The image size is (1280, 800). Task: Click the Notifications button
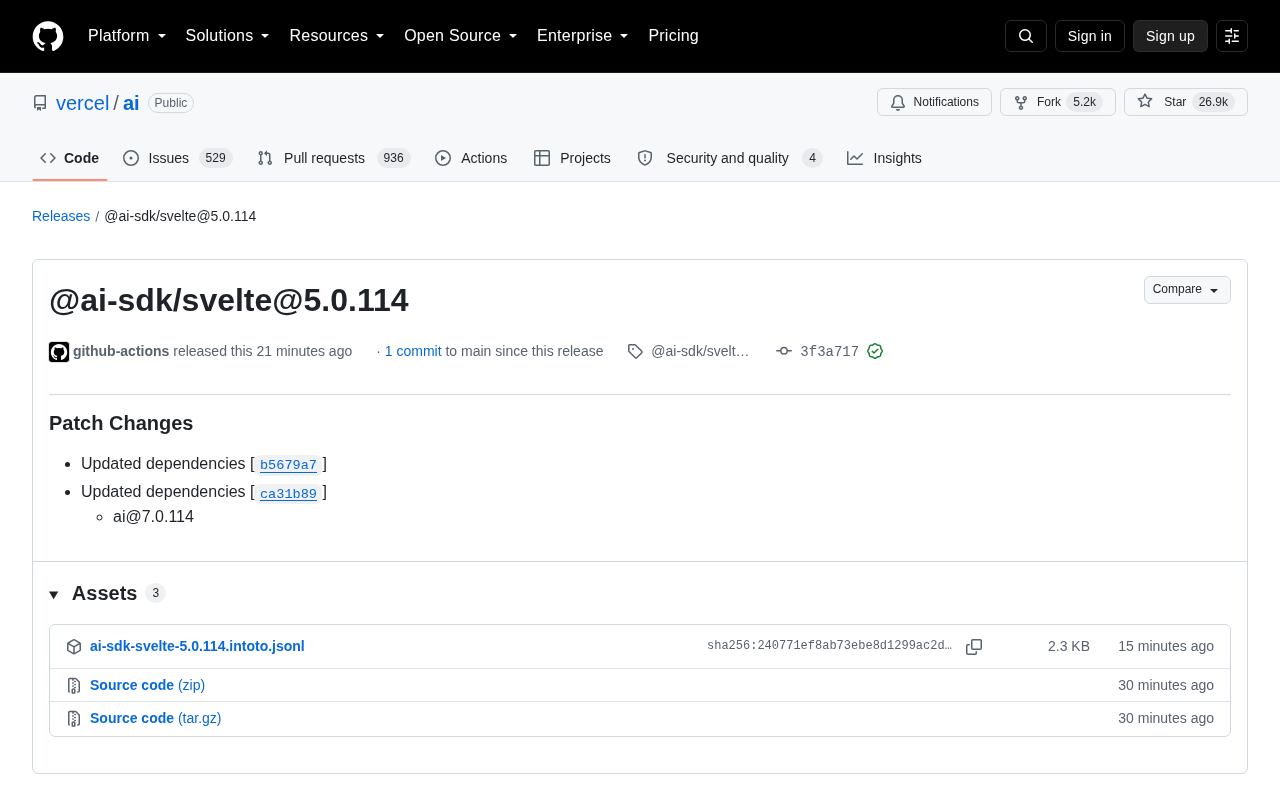pos(934,102)
